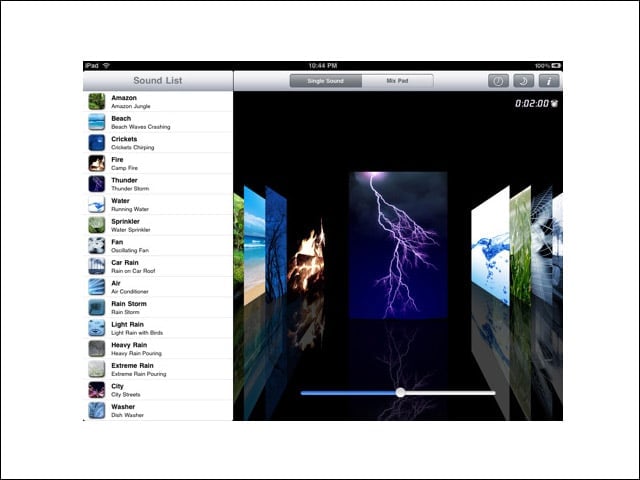Click the 0:02:00 timer countdown

532,104
